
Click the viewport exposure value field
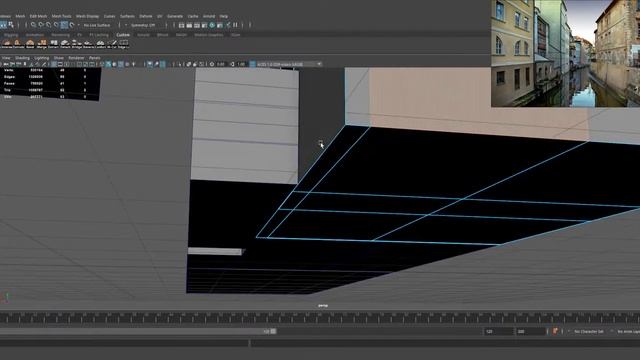click(x=221, y=64)
